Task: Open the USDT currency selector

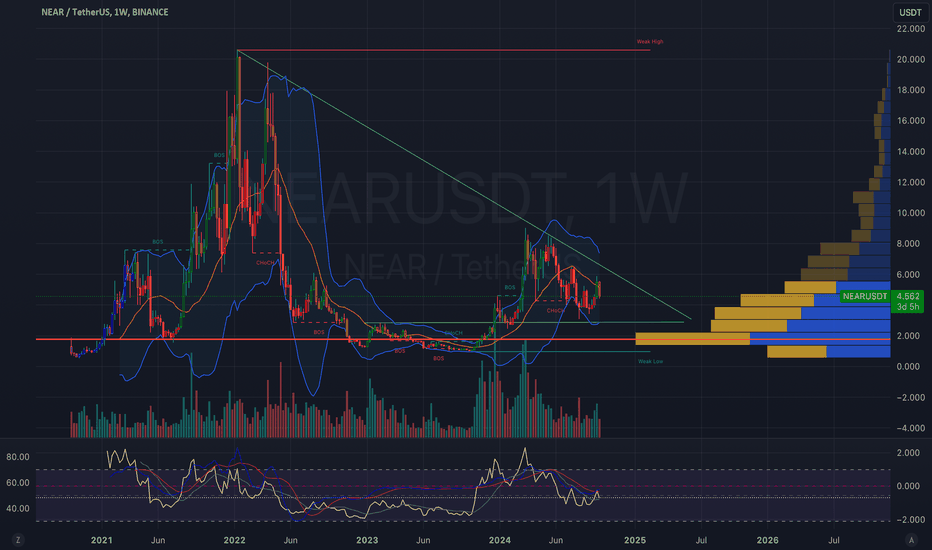Action: point(909,12)
